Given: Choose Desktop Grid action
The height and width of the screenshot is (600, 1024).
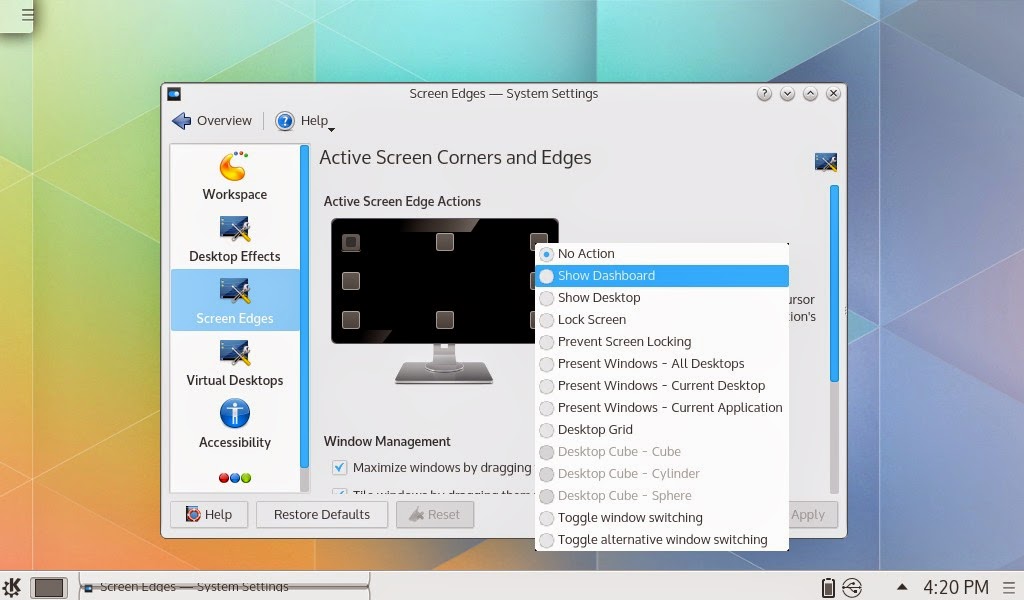Looking at the screenshot, I should tap(662, 430).
